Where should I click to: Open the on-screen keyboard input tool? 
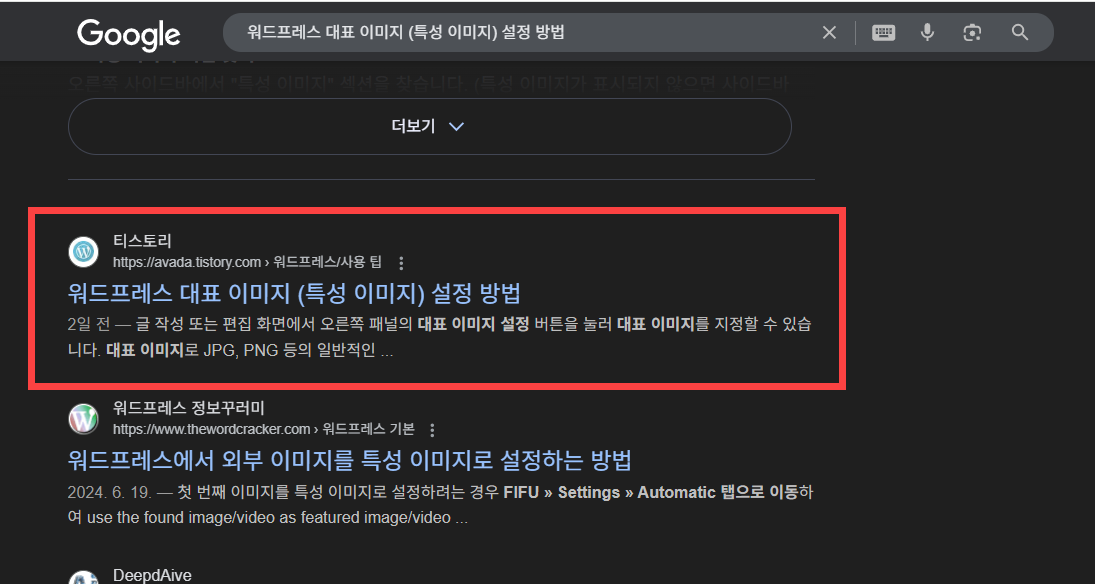pos(883,32)
